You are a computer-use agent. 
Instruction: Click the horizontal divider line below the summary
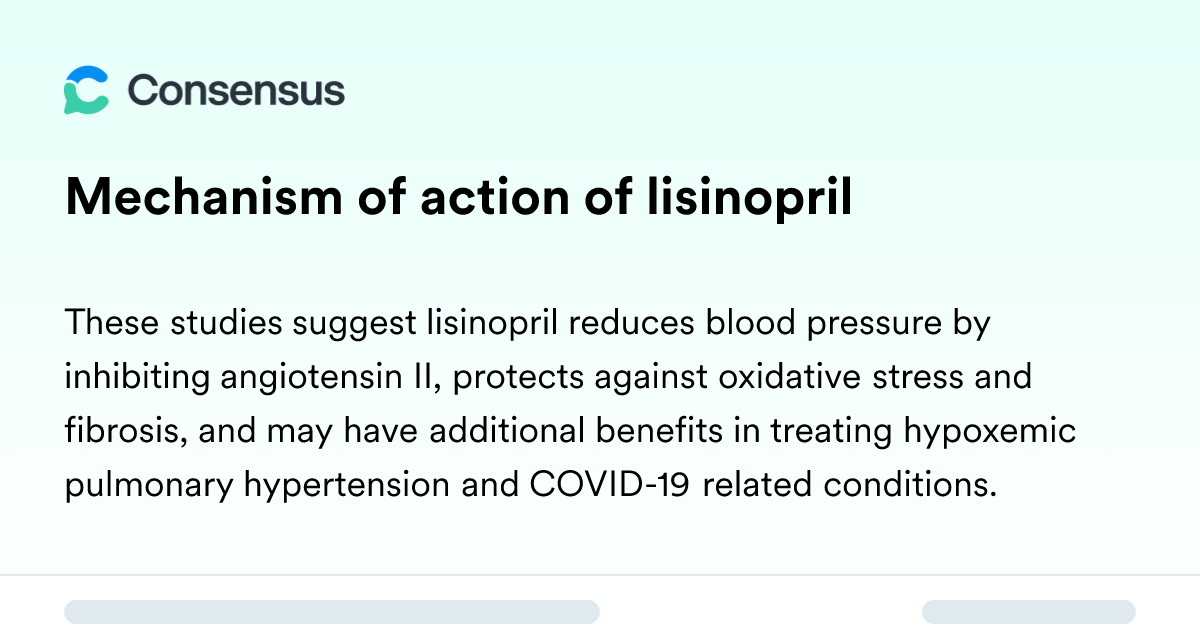(600, 575)
